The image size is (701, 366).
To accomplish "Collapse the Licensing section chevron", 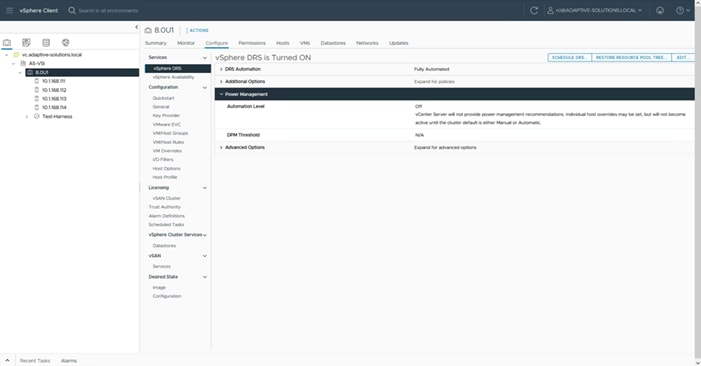I will point(205,188).
